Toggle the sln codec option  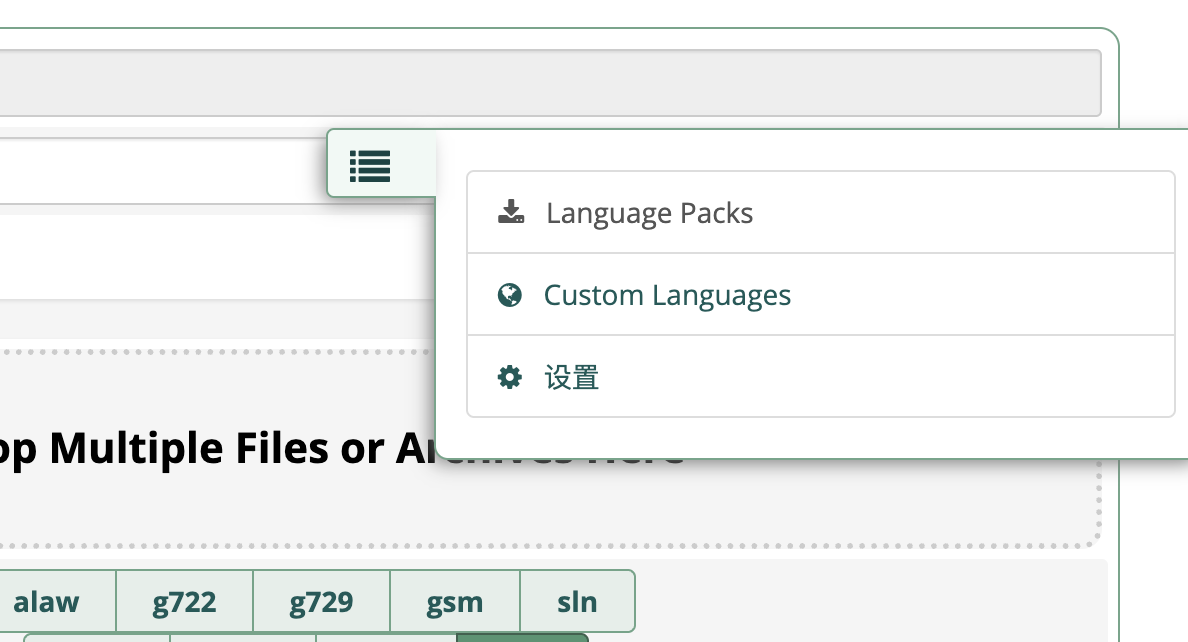click(577, 602)
